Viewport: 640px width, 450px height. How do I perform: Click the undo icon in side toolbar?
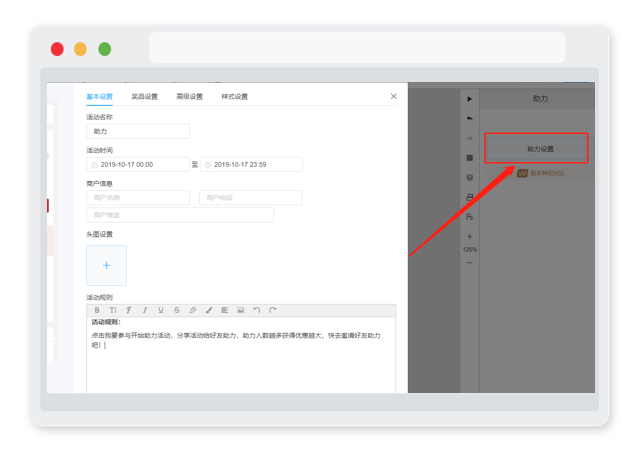[469, 118]
